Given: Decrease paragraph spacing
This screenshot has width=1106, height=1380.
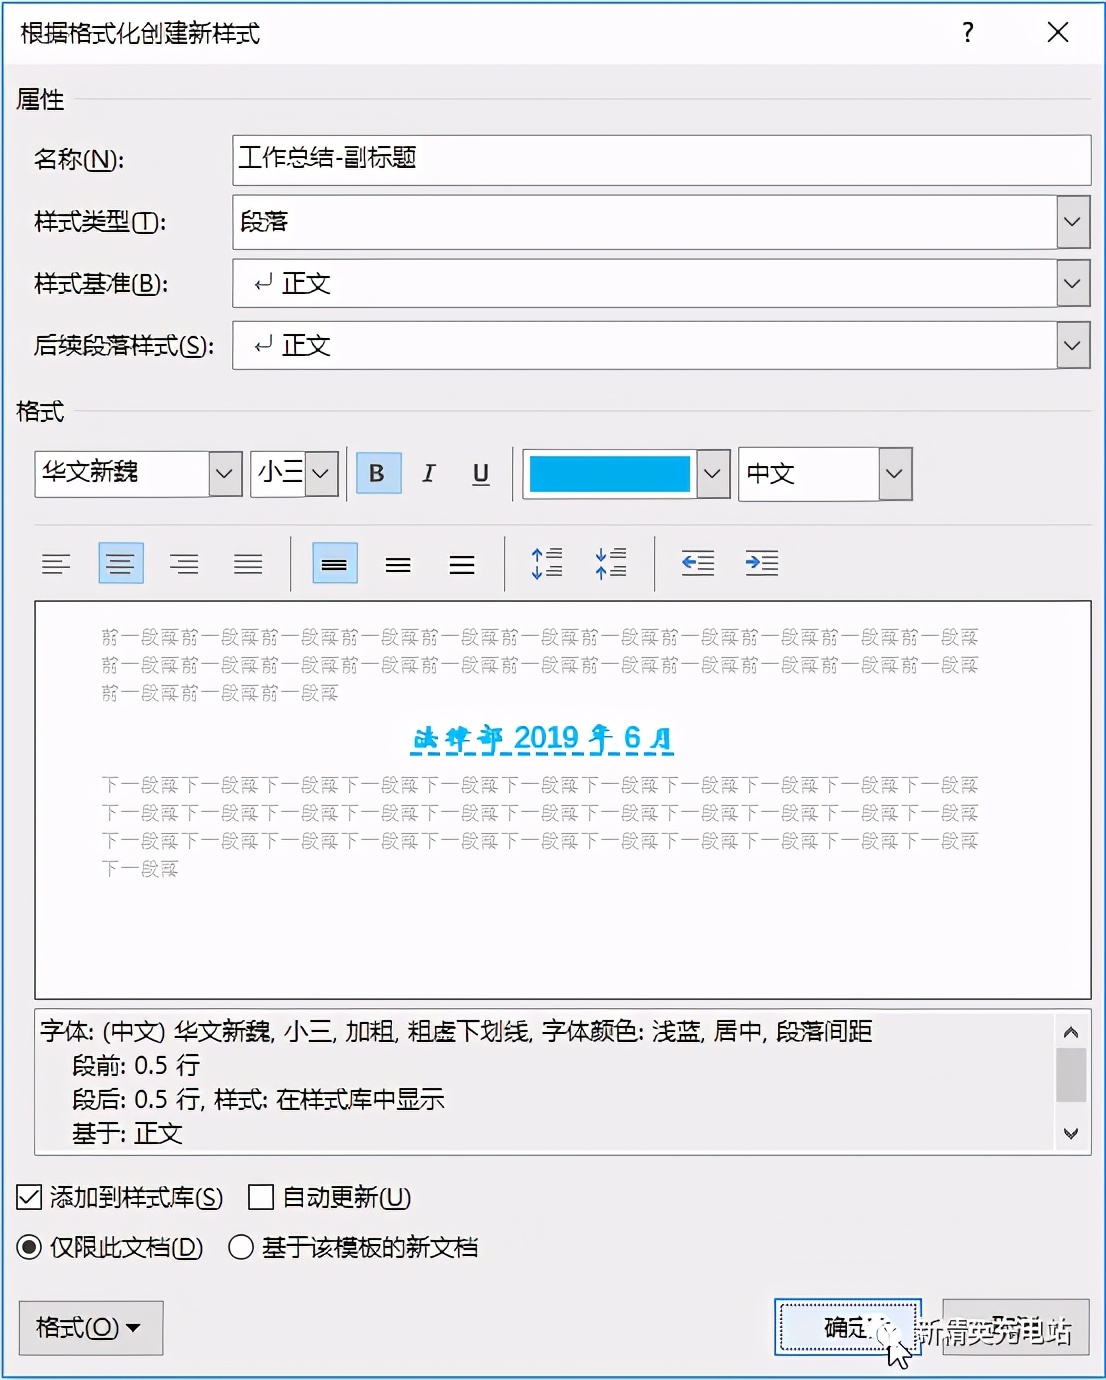Looking at the screenshot, I should pyautogui.click(x=611, y=564).
